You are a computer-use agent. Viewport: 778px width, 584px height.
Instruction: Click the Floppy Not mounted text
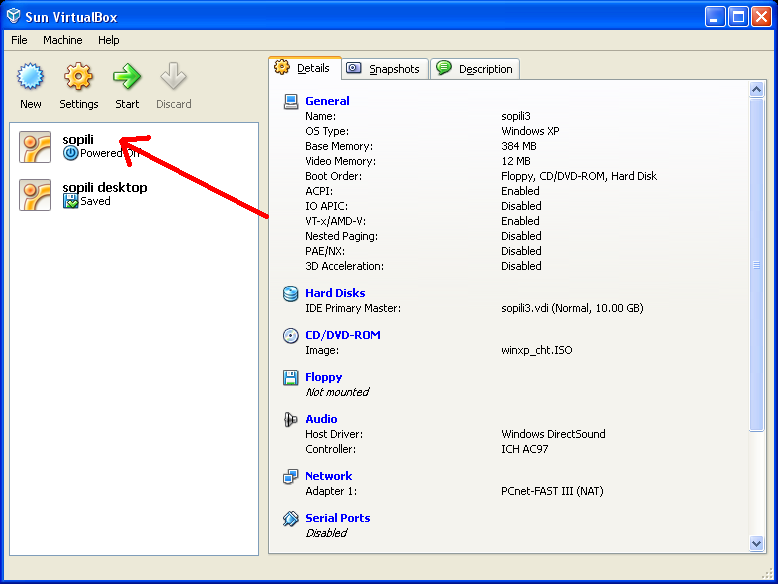tap(337, 392)
